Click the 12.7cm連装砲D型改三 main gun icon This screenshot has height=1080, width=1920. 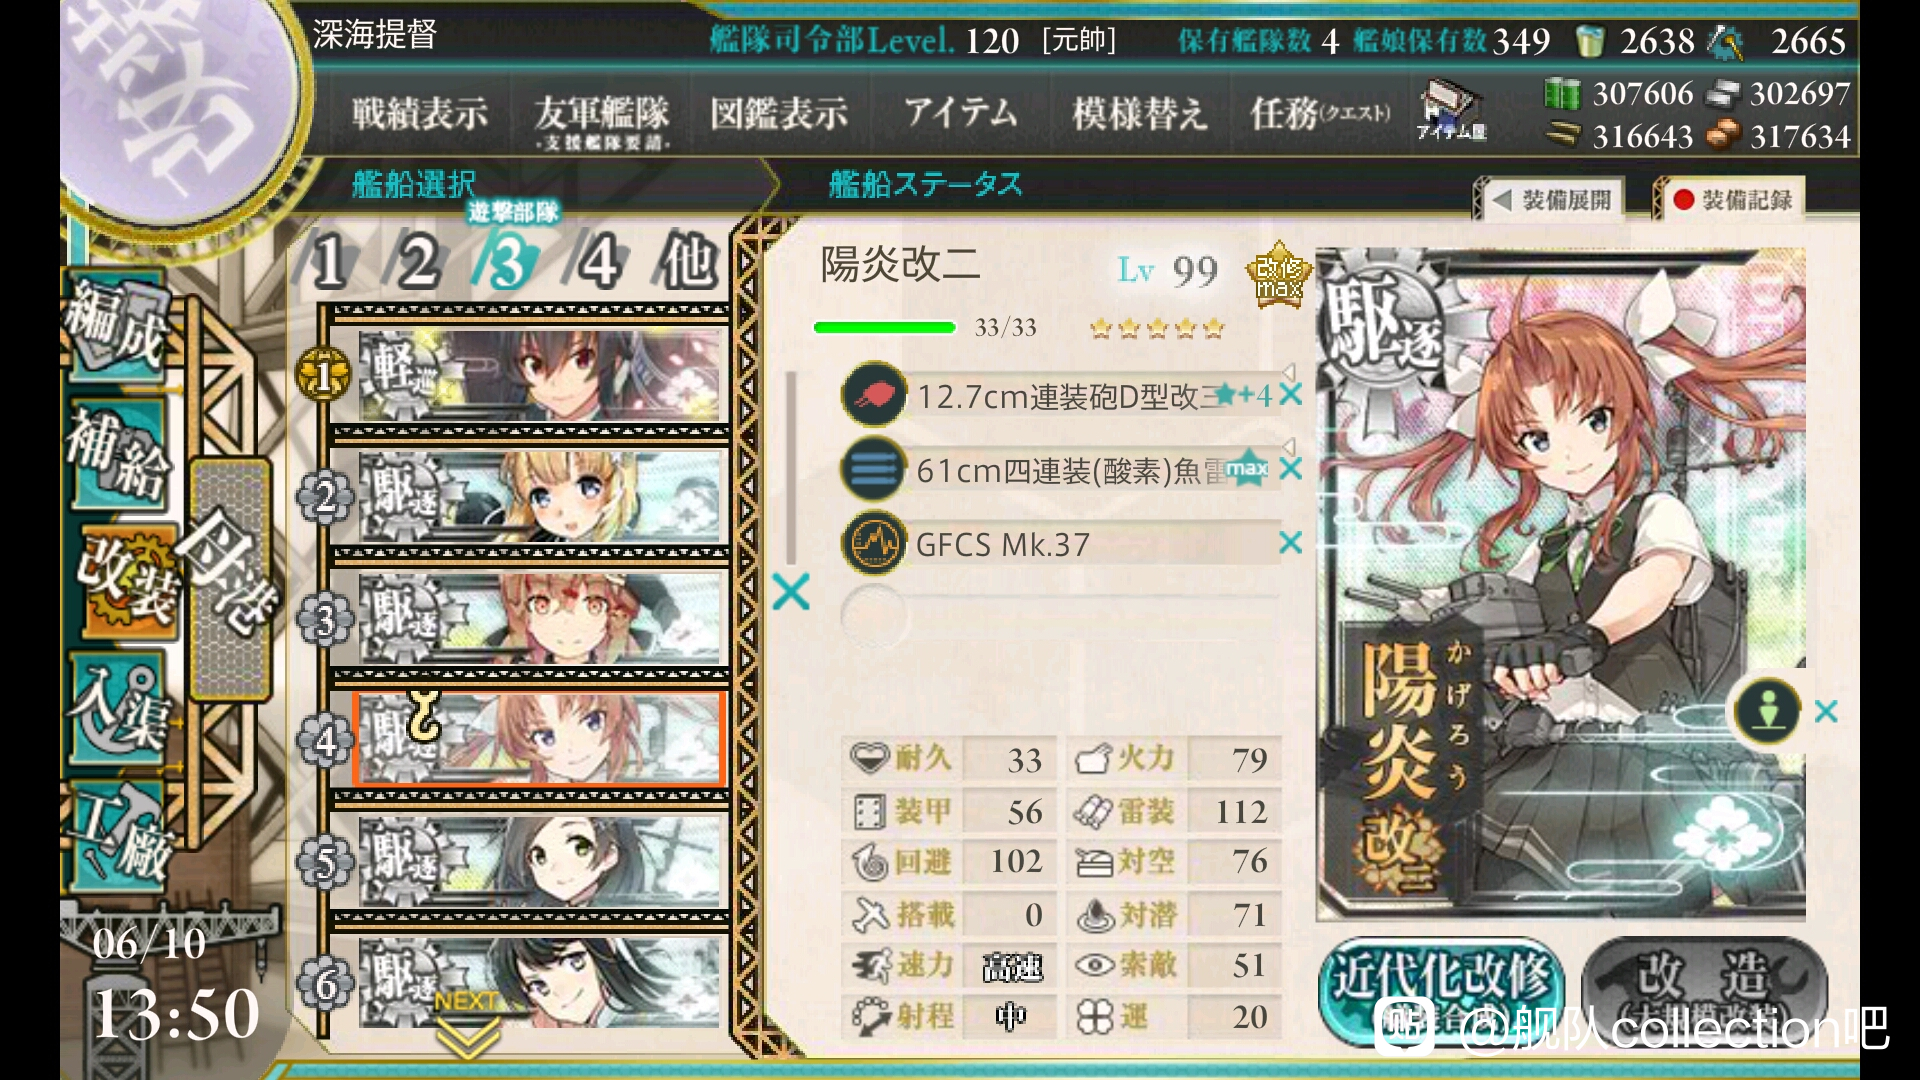(873, 395)
